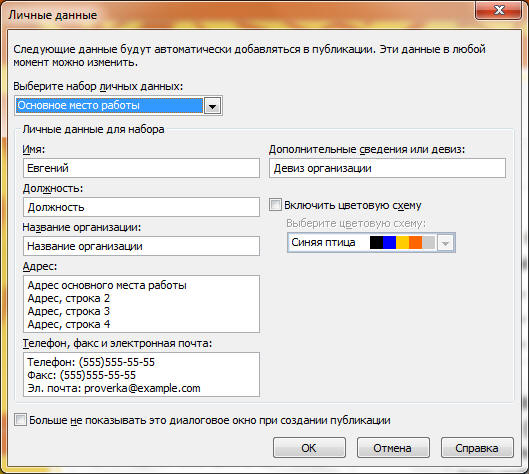Viewport: 529px width, 474px height.
Task: Click inside the Адрес multiline text box
Action: pos(141,304)
